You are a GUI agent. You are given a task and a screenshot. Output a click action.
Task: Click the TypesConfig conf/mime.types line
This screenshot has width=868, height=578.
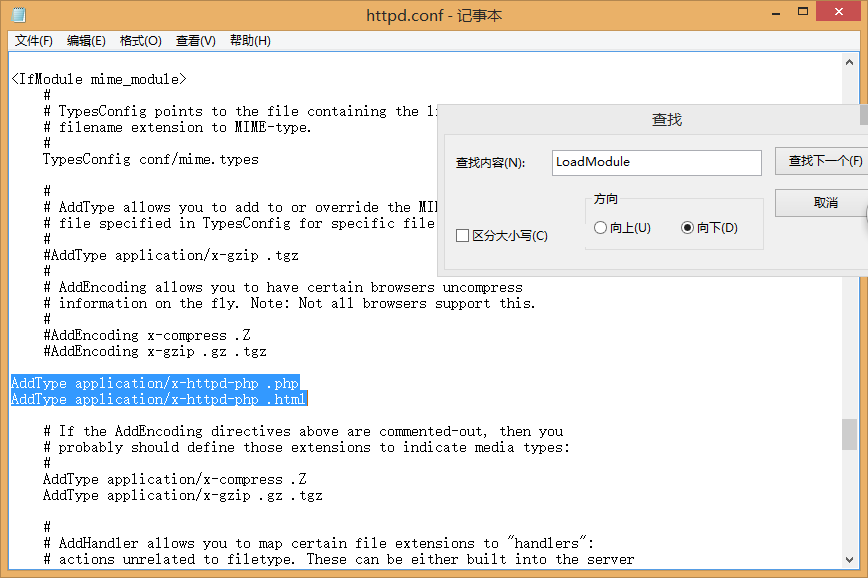151,159
